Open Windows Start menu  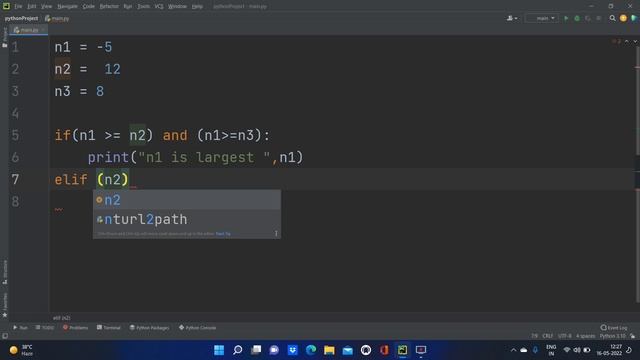pyautogui.click(x=219, y=350)
